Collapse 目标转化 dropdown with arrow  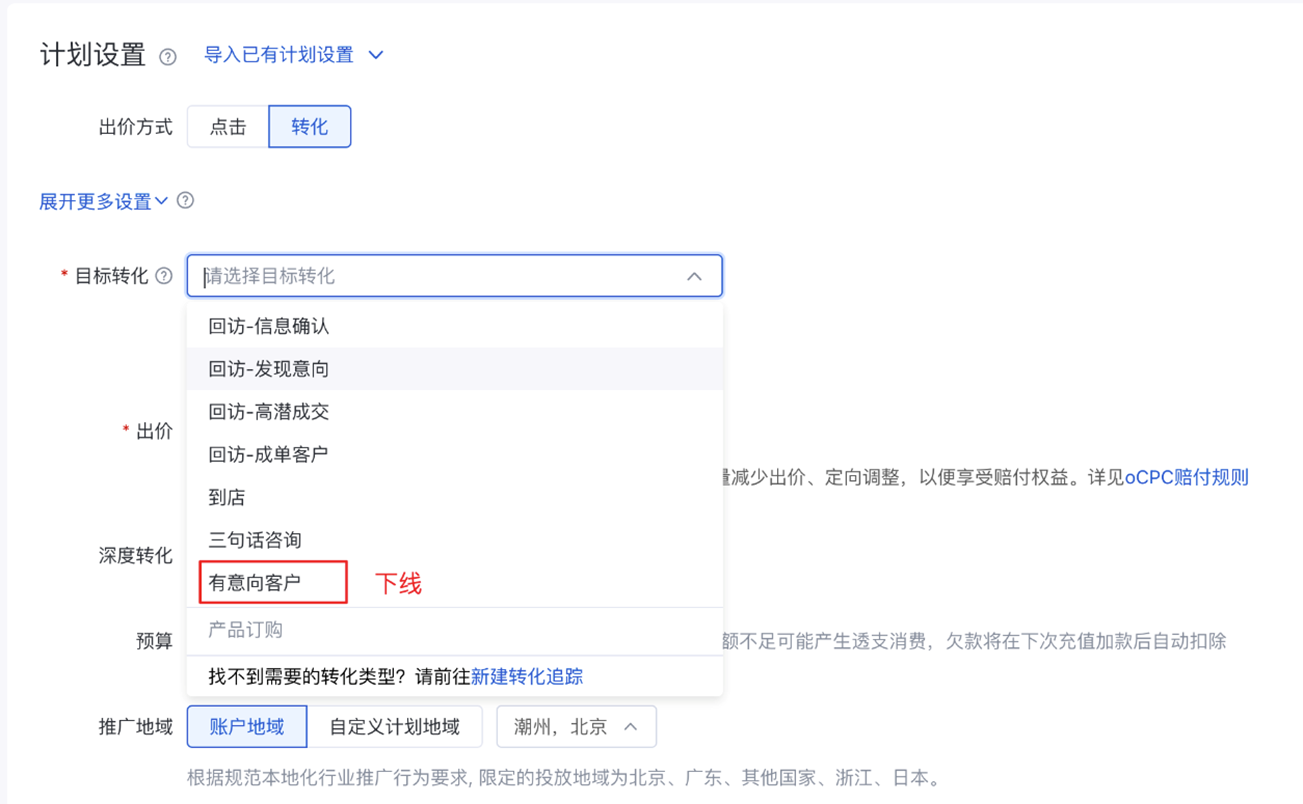click(x=694, y=276)
